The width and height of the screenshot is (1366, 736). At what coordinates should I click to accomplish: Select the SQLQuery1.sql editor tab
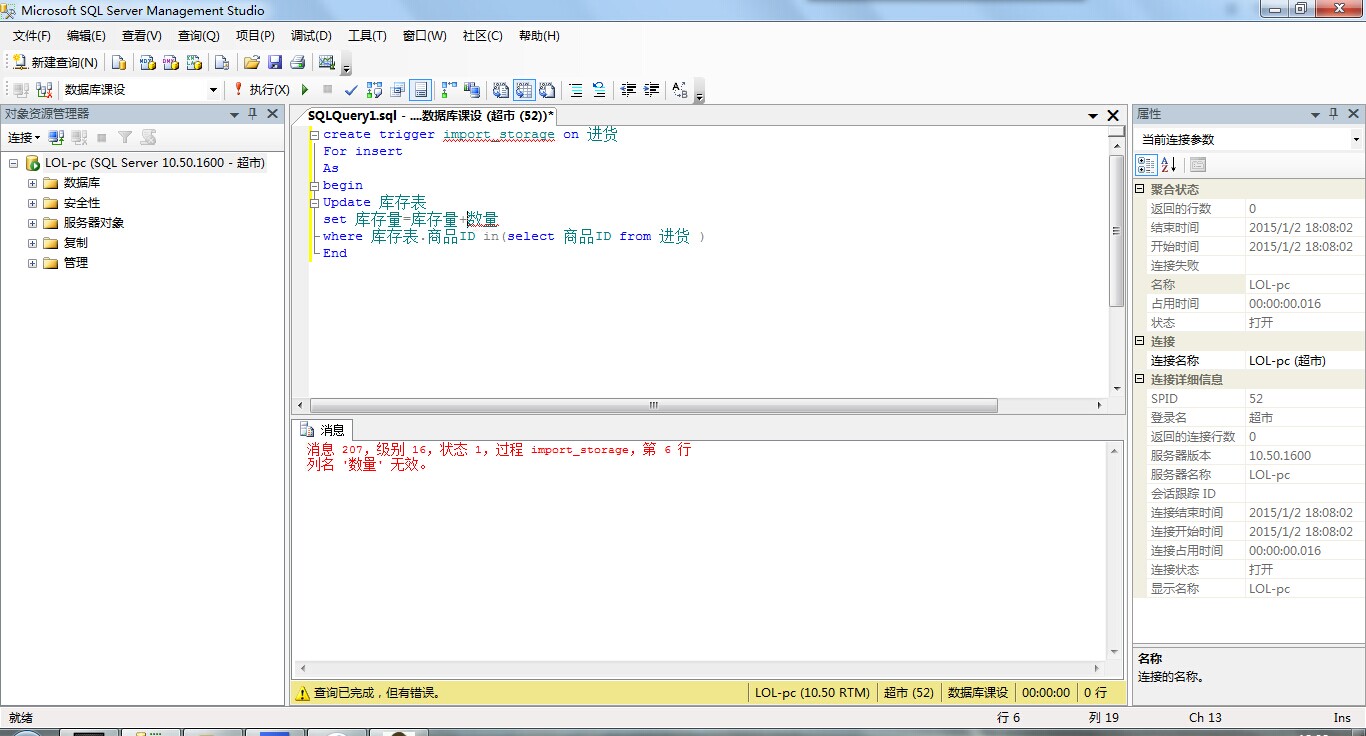430,116
